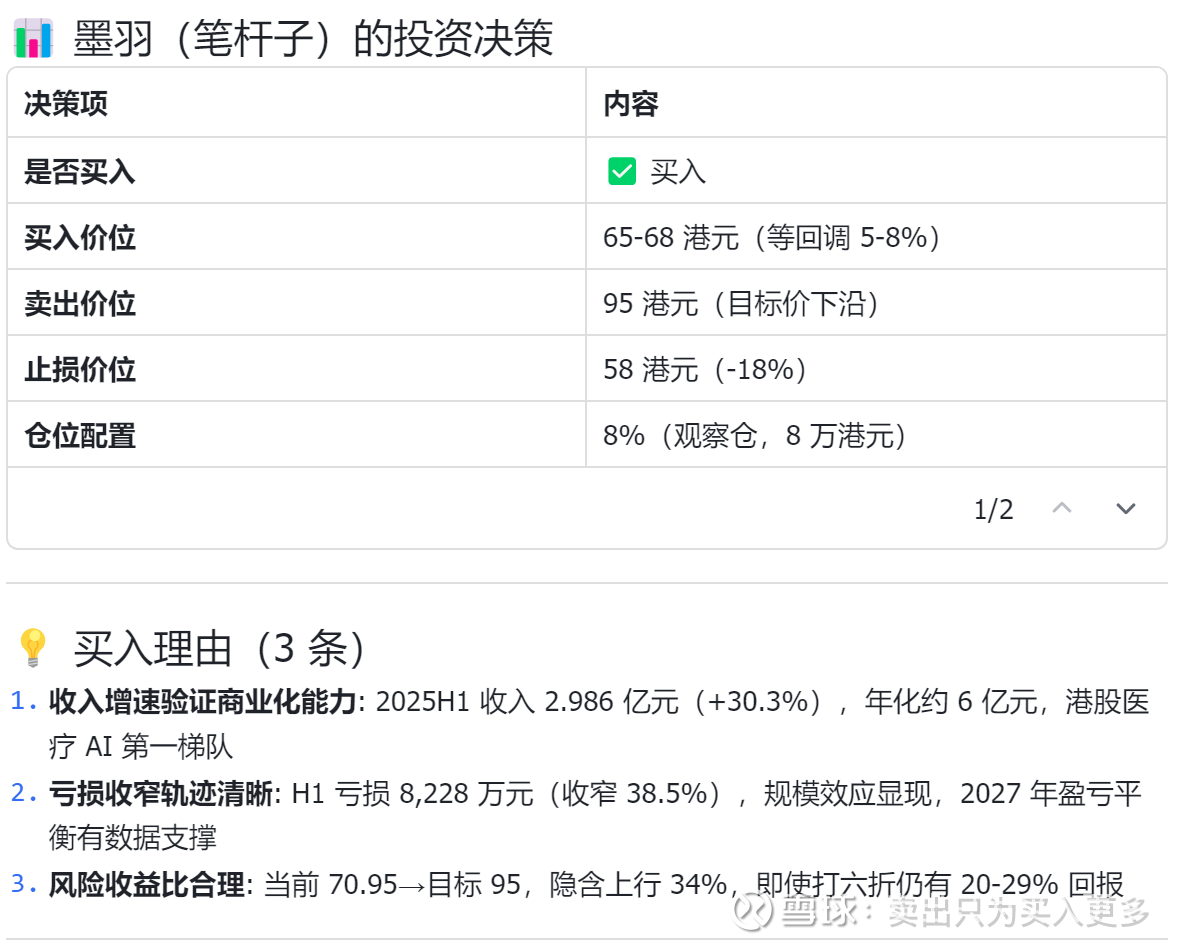
Task: Click the 是否买入 row label
Action: 80,172
